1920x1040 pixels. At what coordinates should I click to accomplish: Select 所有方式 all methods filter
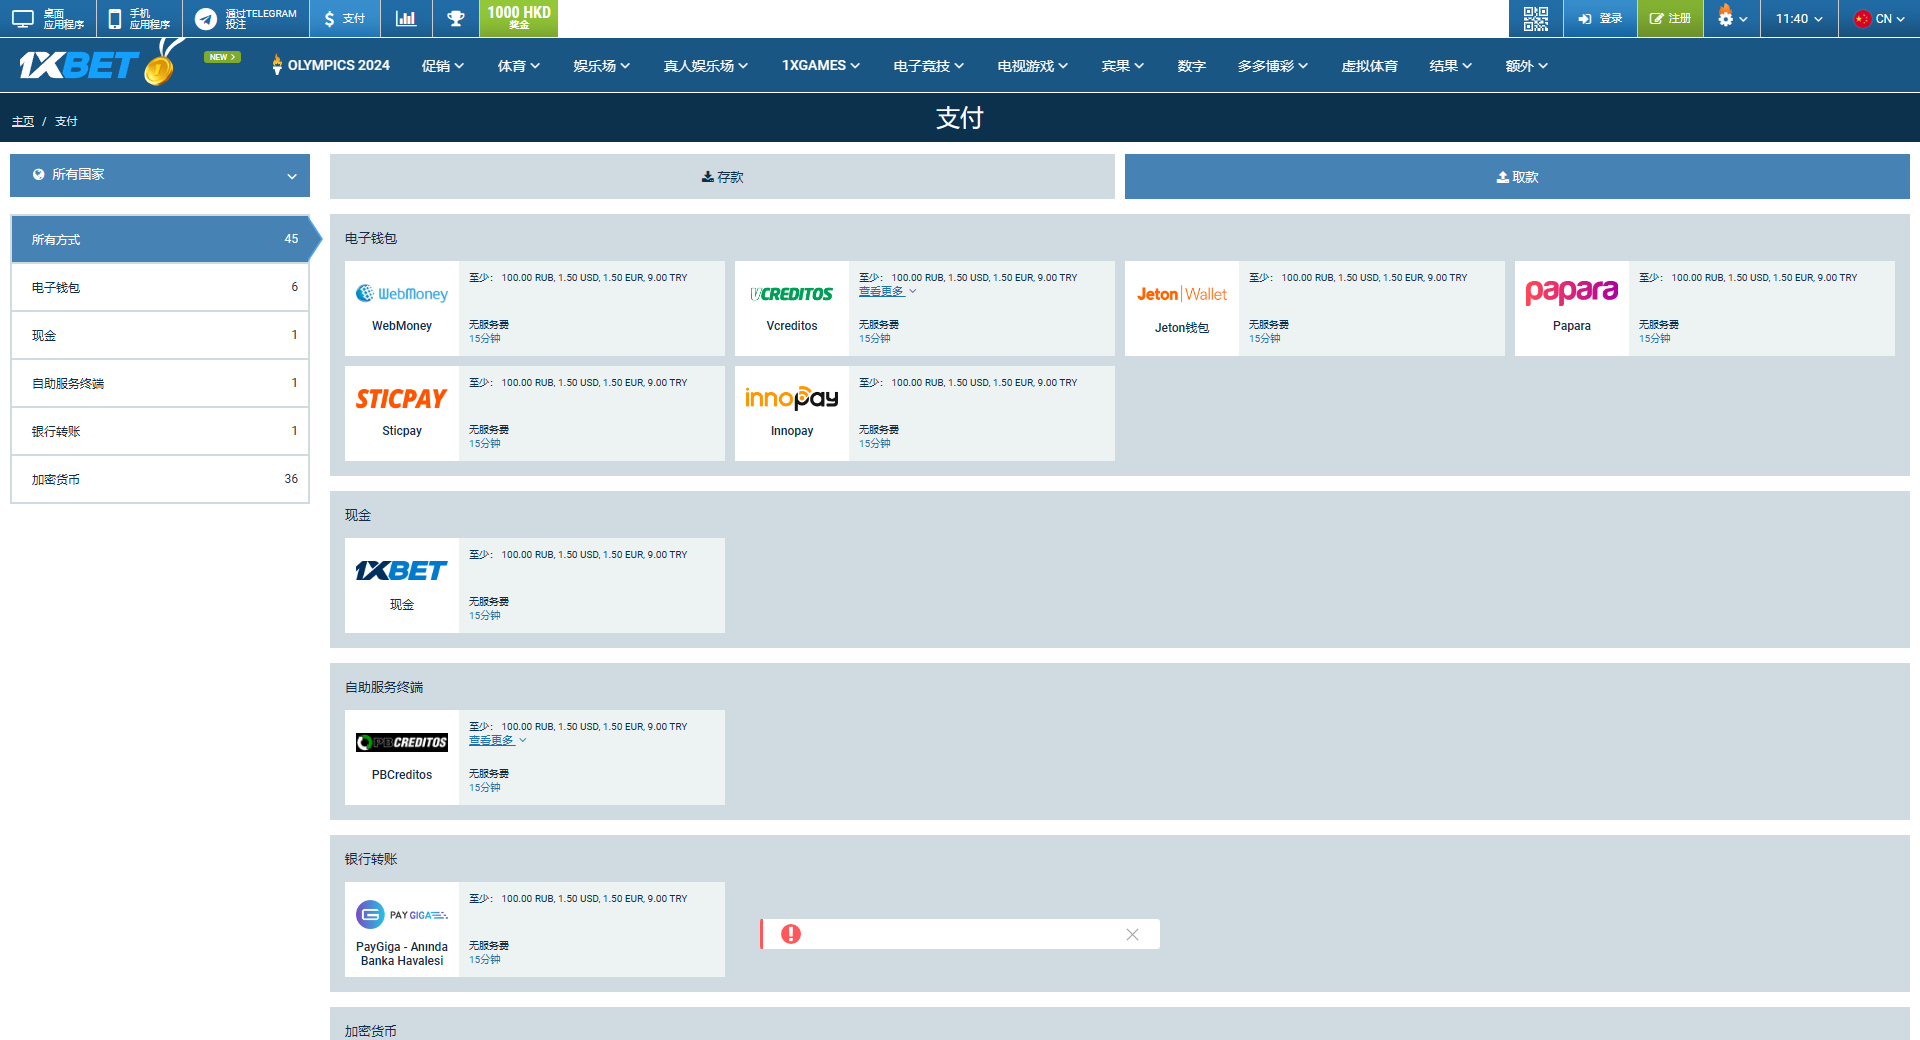[x=160, y=239]
